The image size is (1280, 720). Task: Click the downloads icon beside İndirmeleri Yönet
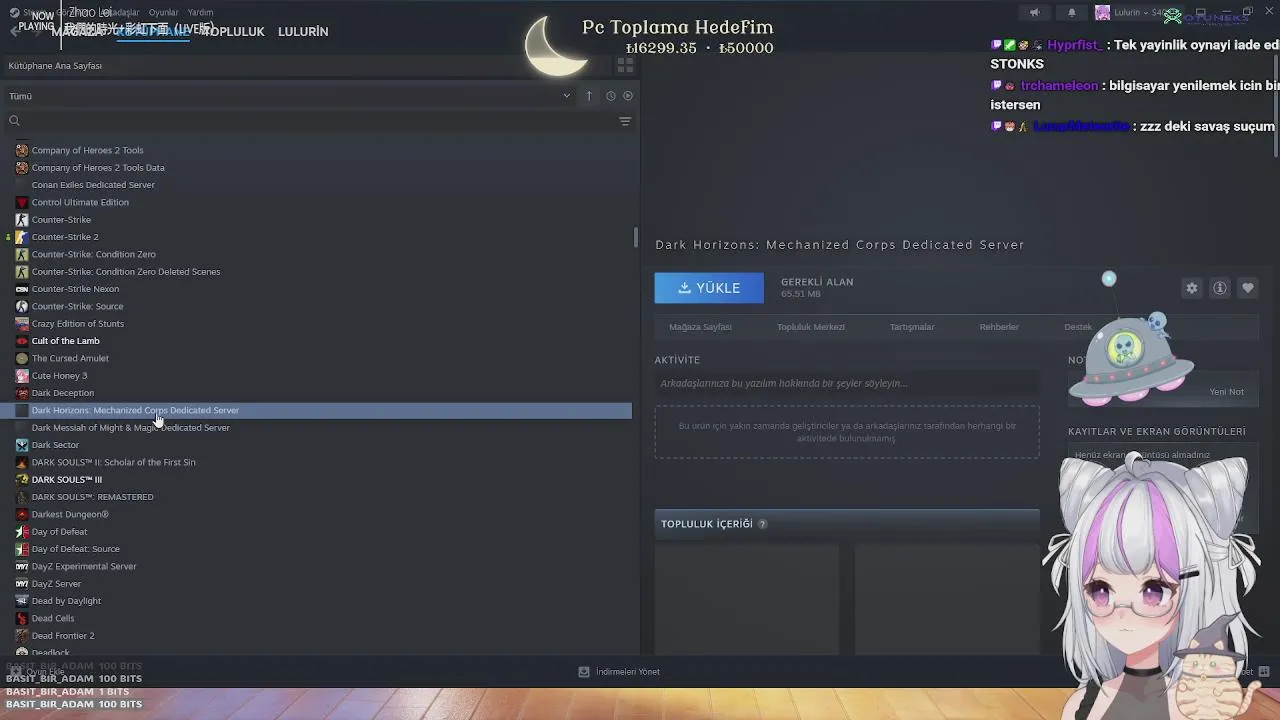[584, 672]
